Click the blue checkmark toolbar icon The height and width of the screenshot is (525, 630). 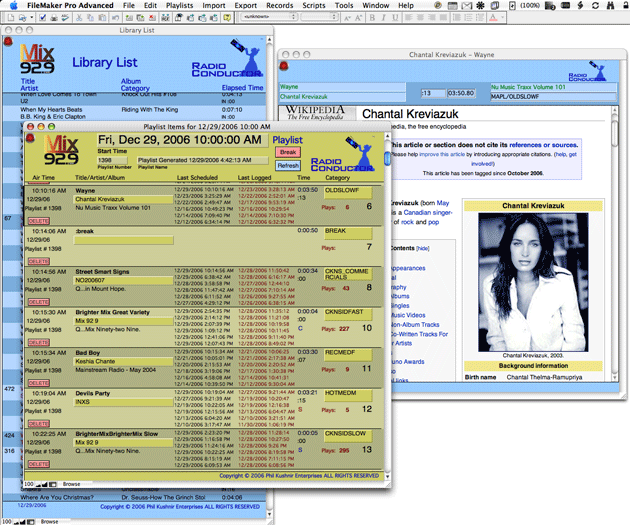point(42,18)
